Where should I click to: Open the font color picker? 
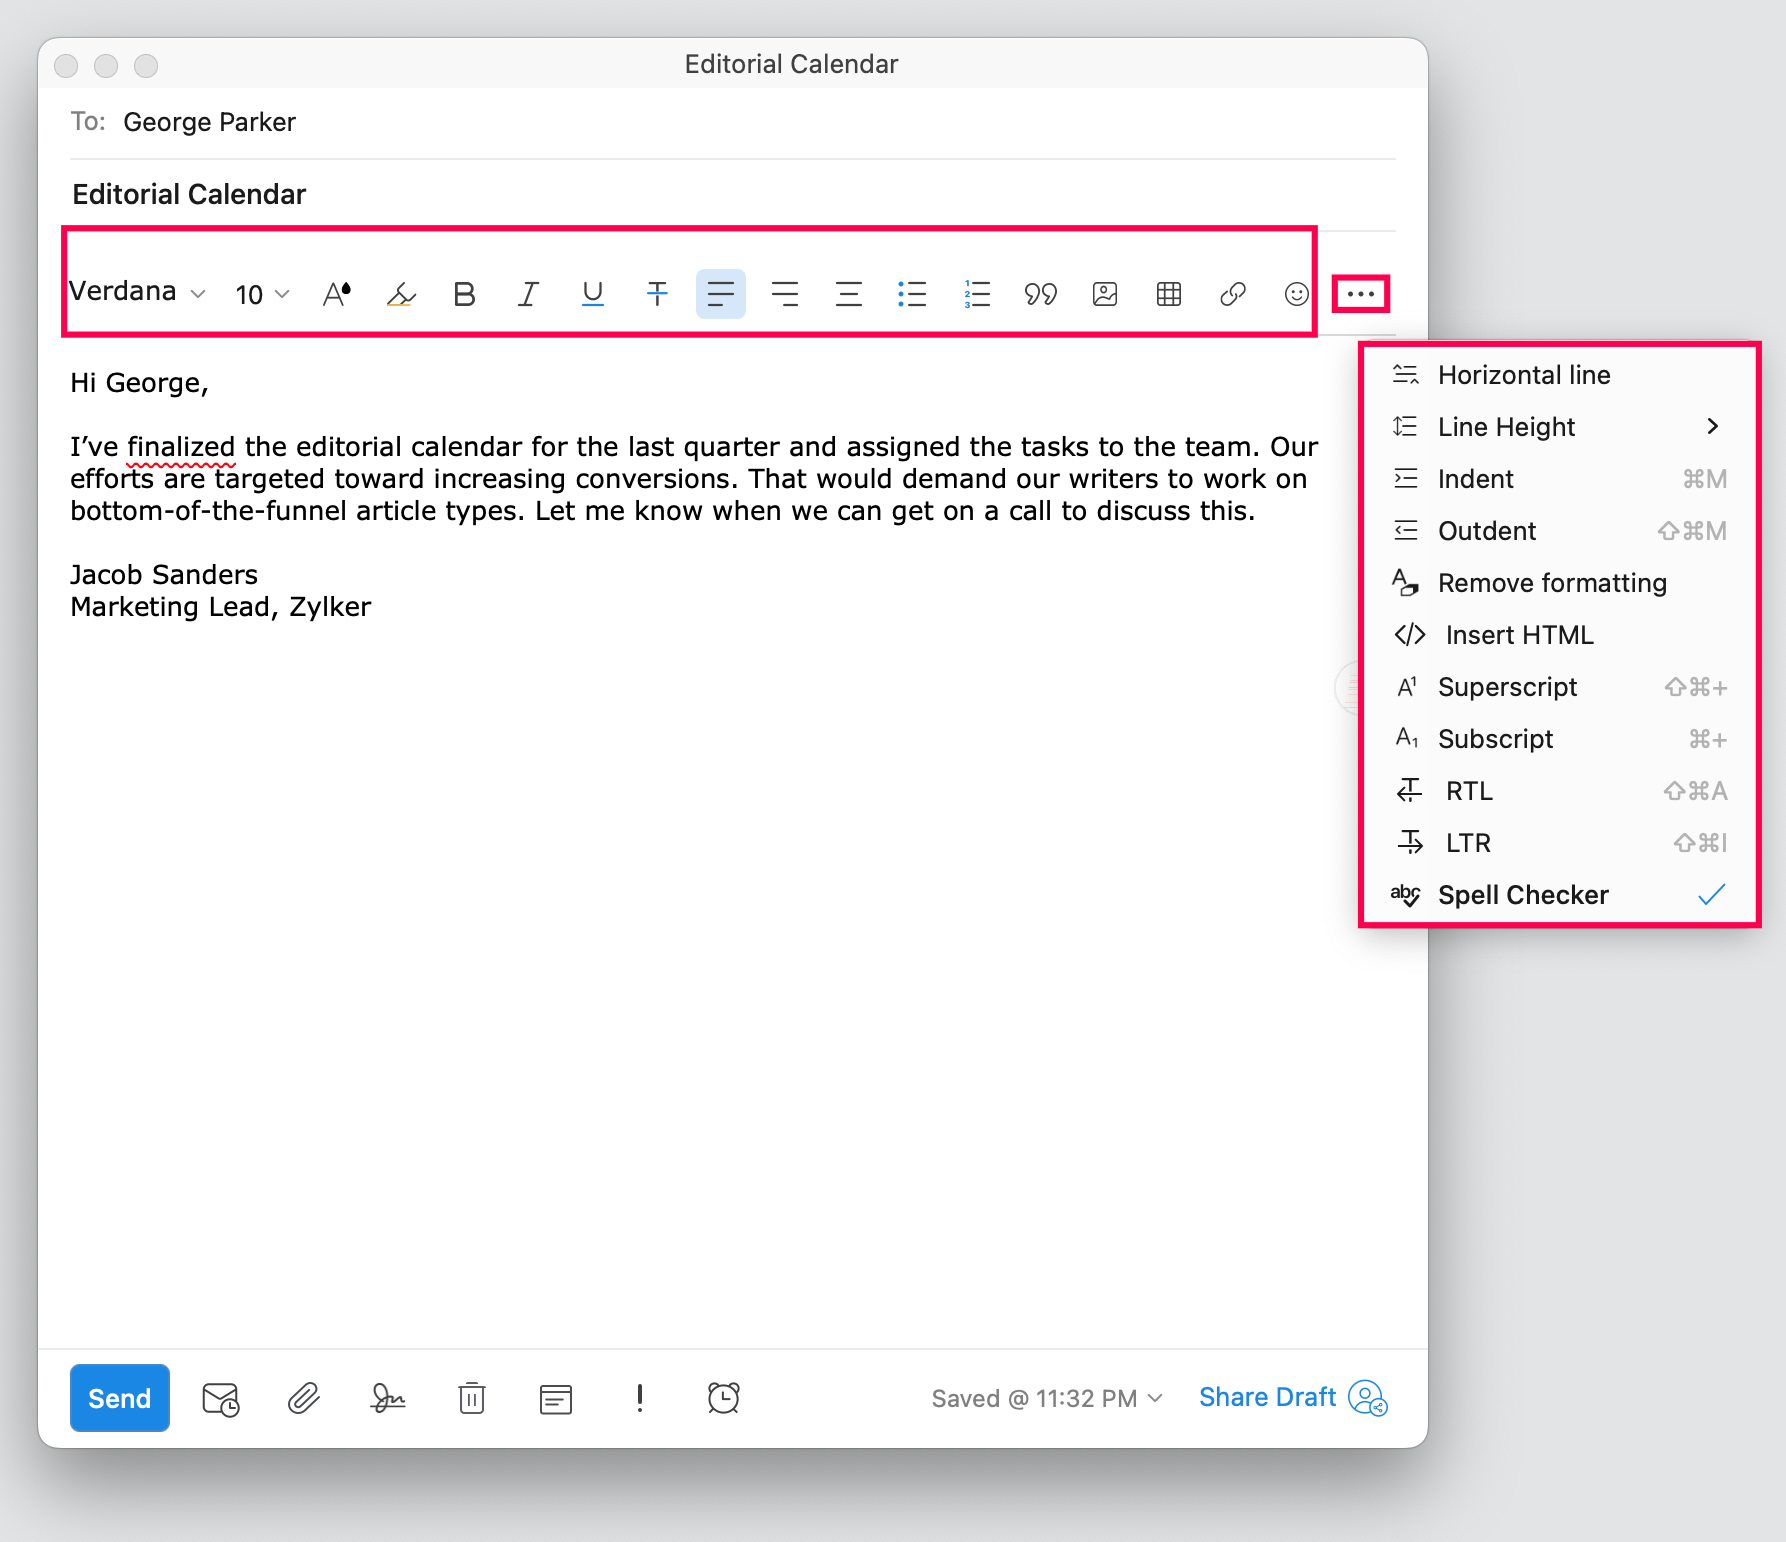click(x=337, y=294)
